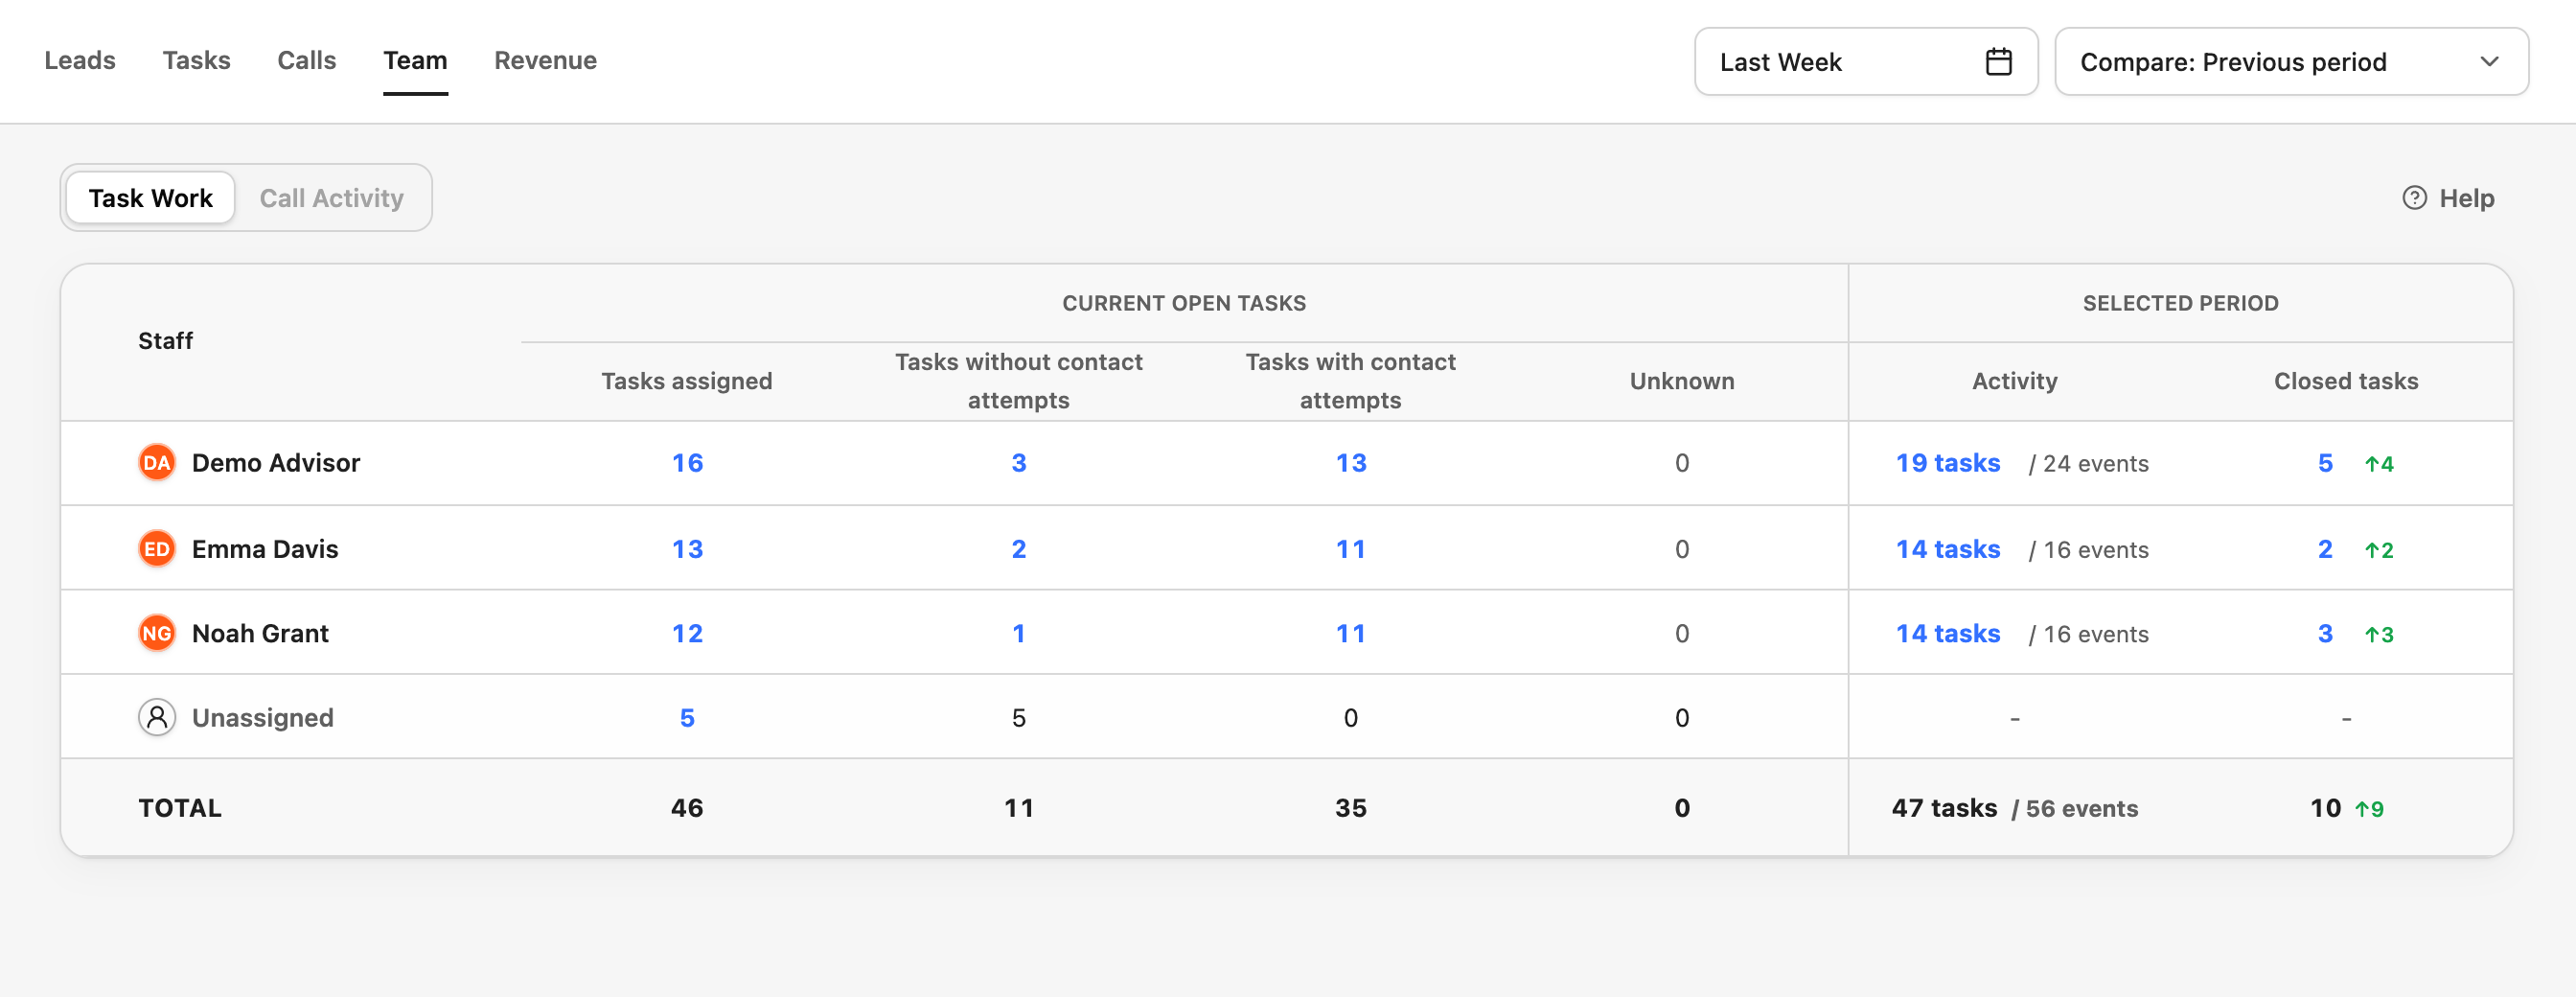The image size is (2576, 997).
Task: Open the Tasks tab
Action: 196,61
